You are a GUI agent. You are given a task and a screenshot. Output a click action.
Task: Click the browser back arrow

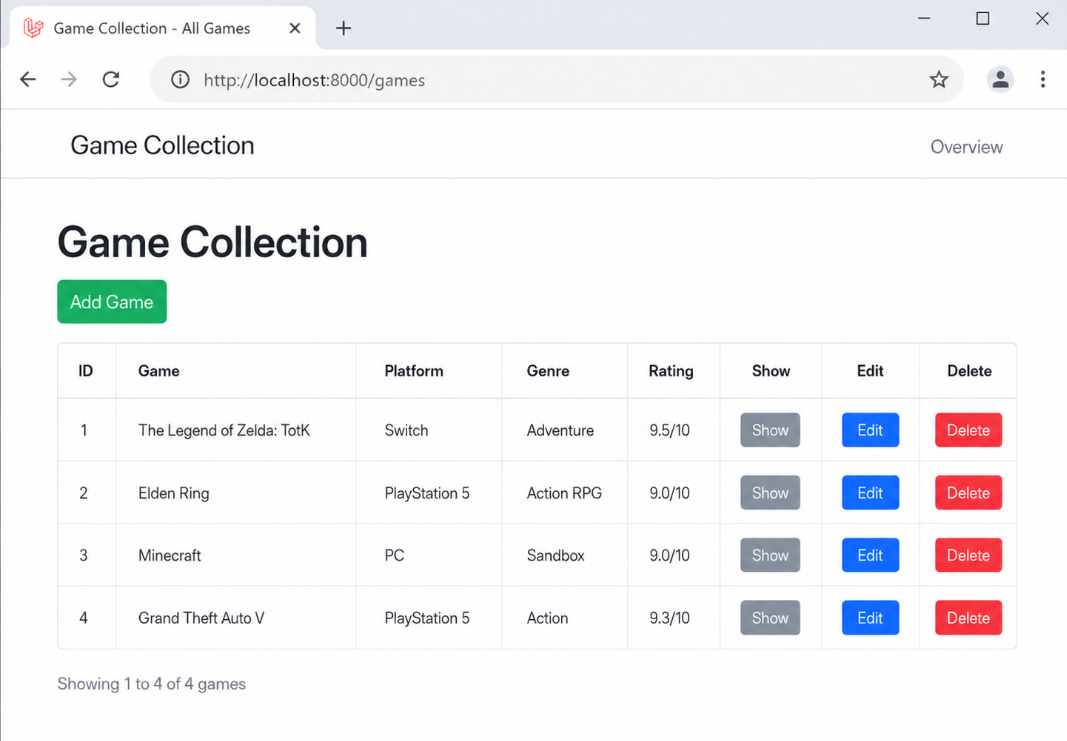[x=28, y=80]
